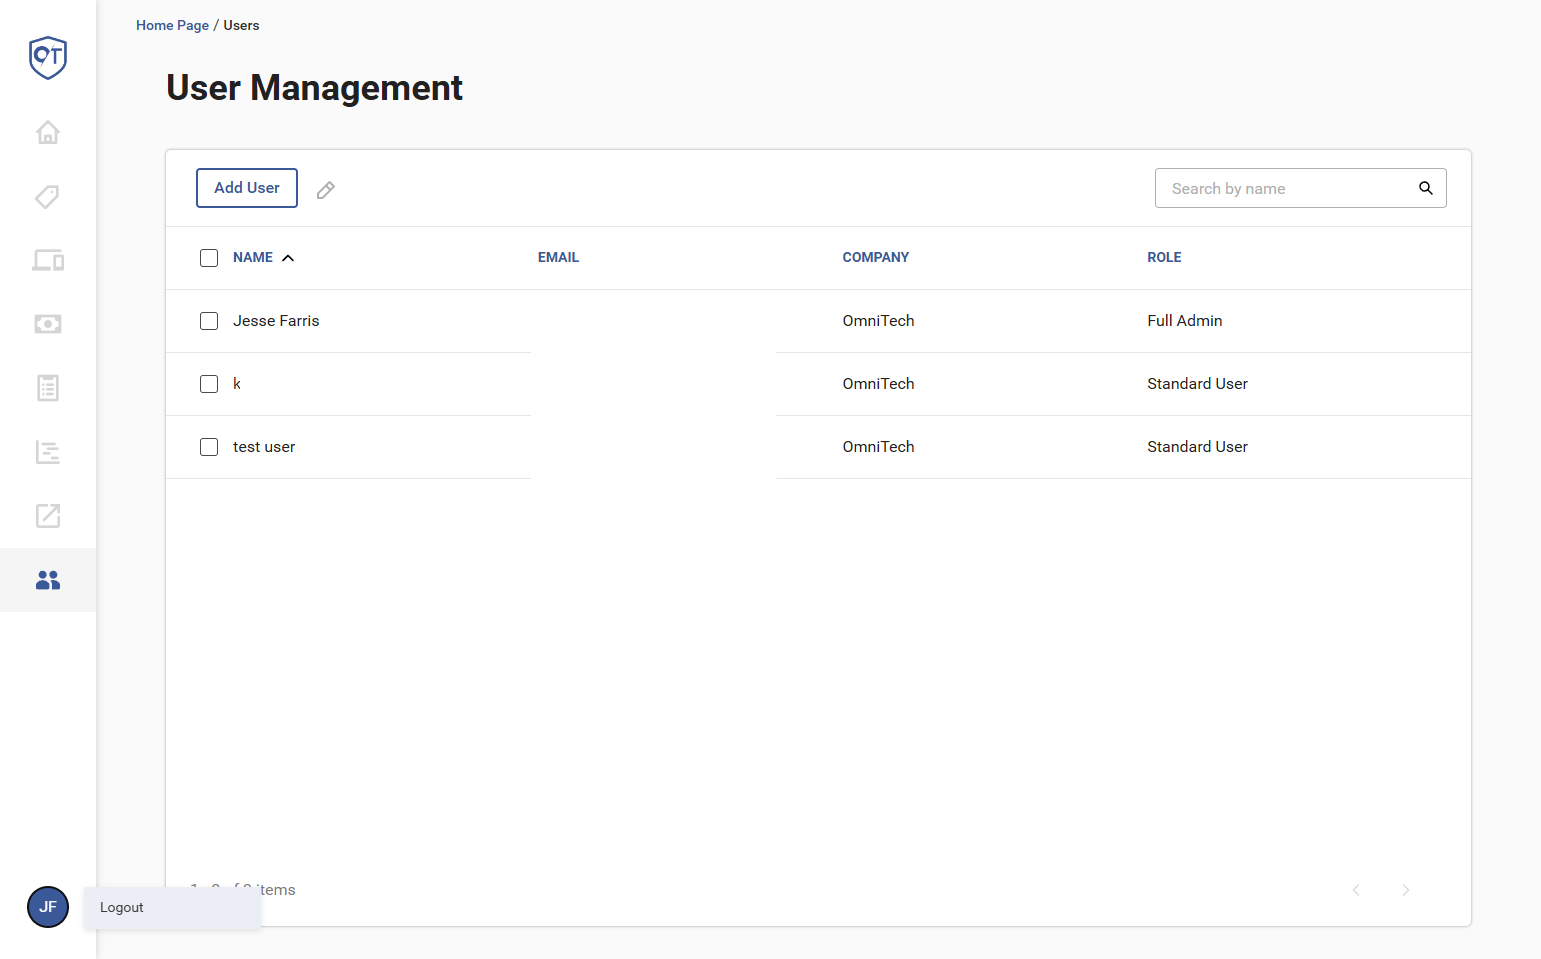This screenshot has height=959, width=1541.
Task: Click the name Jesse Farris
Action: coord(276,321)
